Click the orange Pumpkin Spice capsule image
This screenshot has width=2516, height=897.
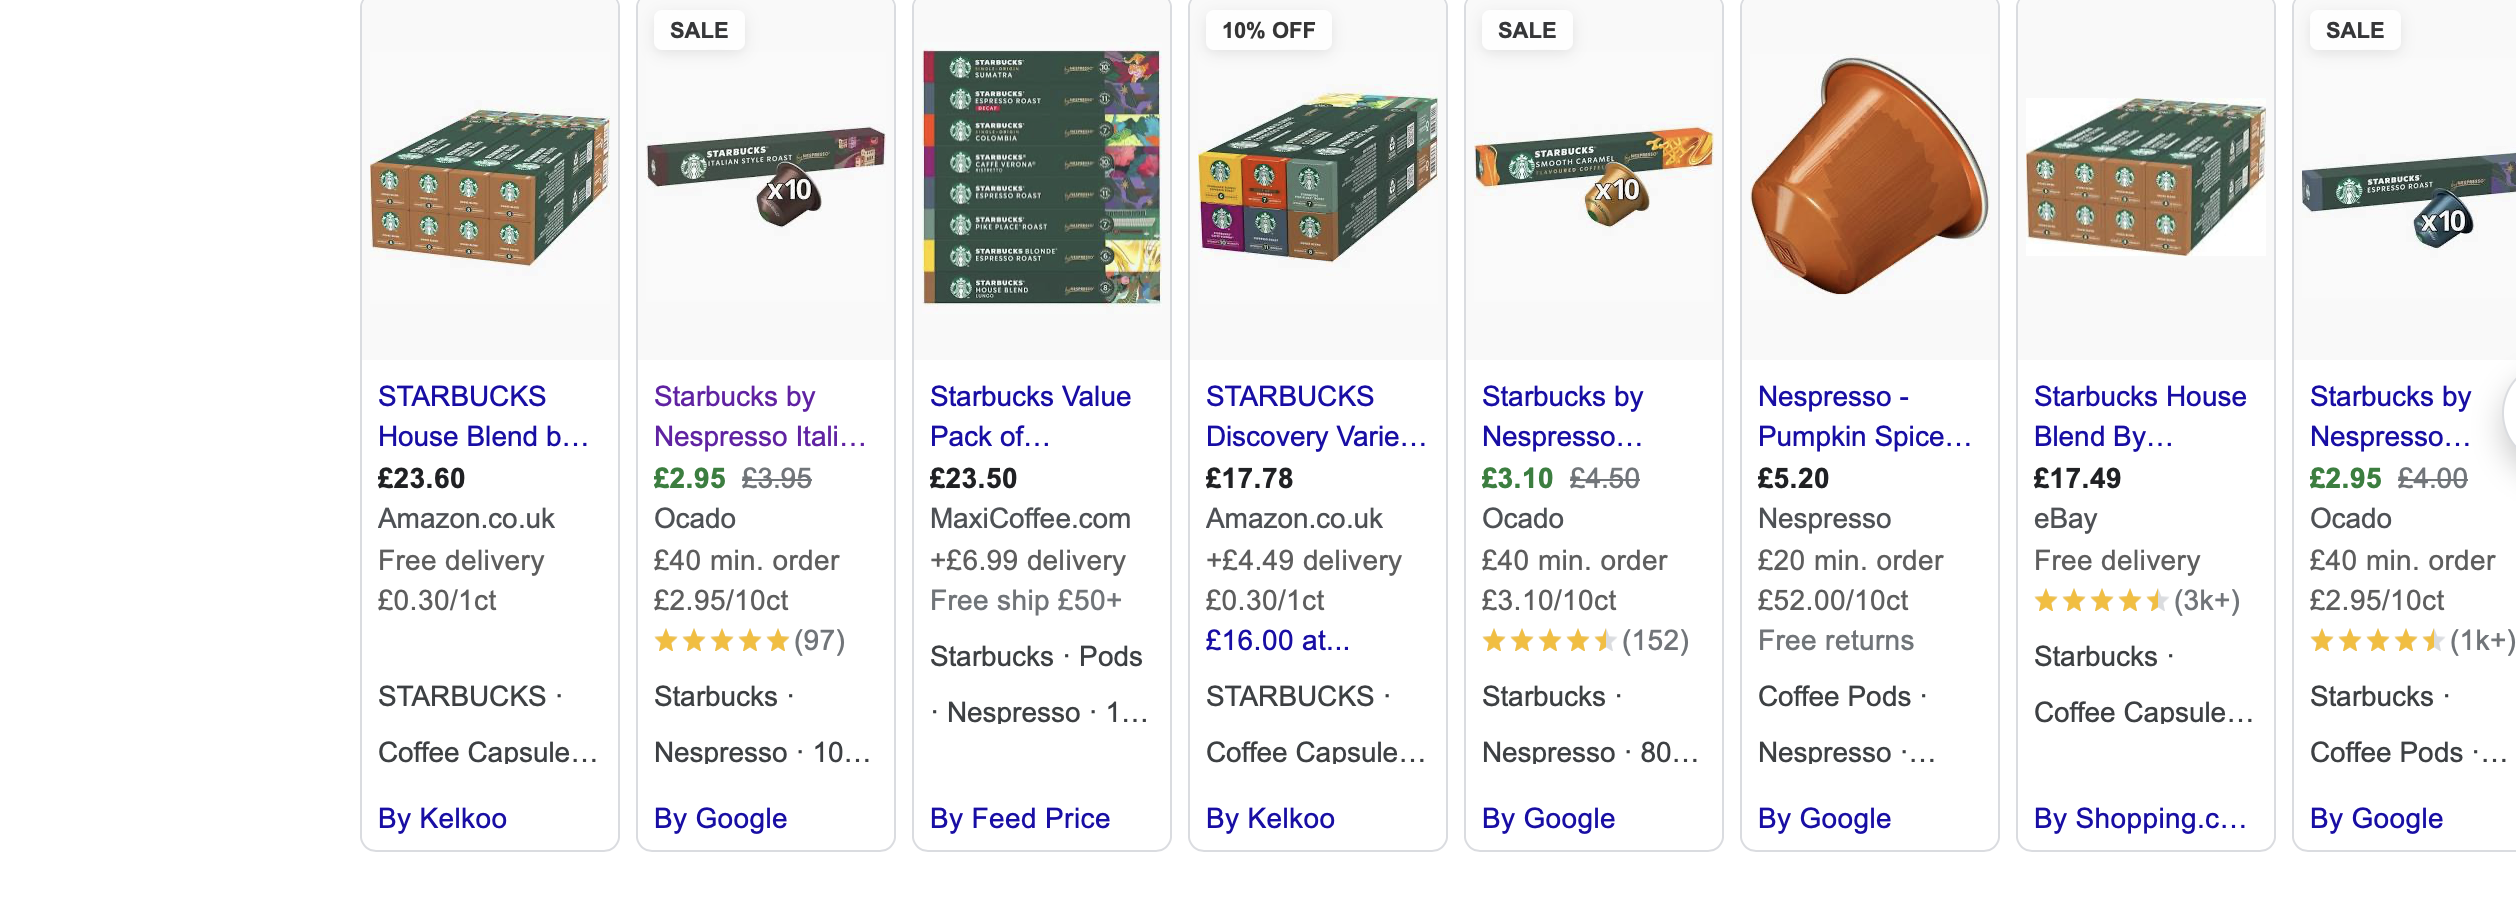point(1870,177)
